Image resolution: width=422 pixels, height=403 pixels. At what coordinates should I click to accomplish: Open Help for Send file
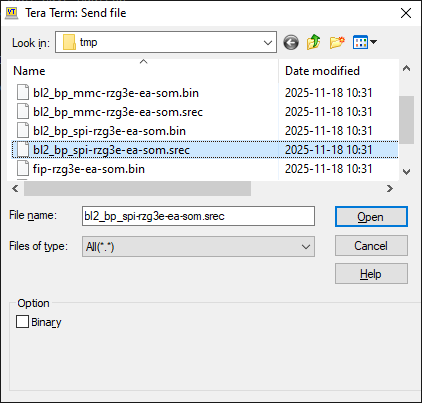371,274
